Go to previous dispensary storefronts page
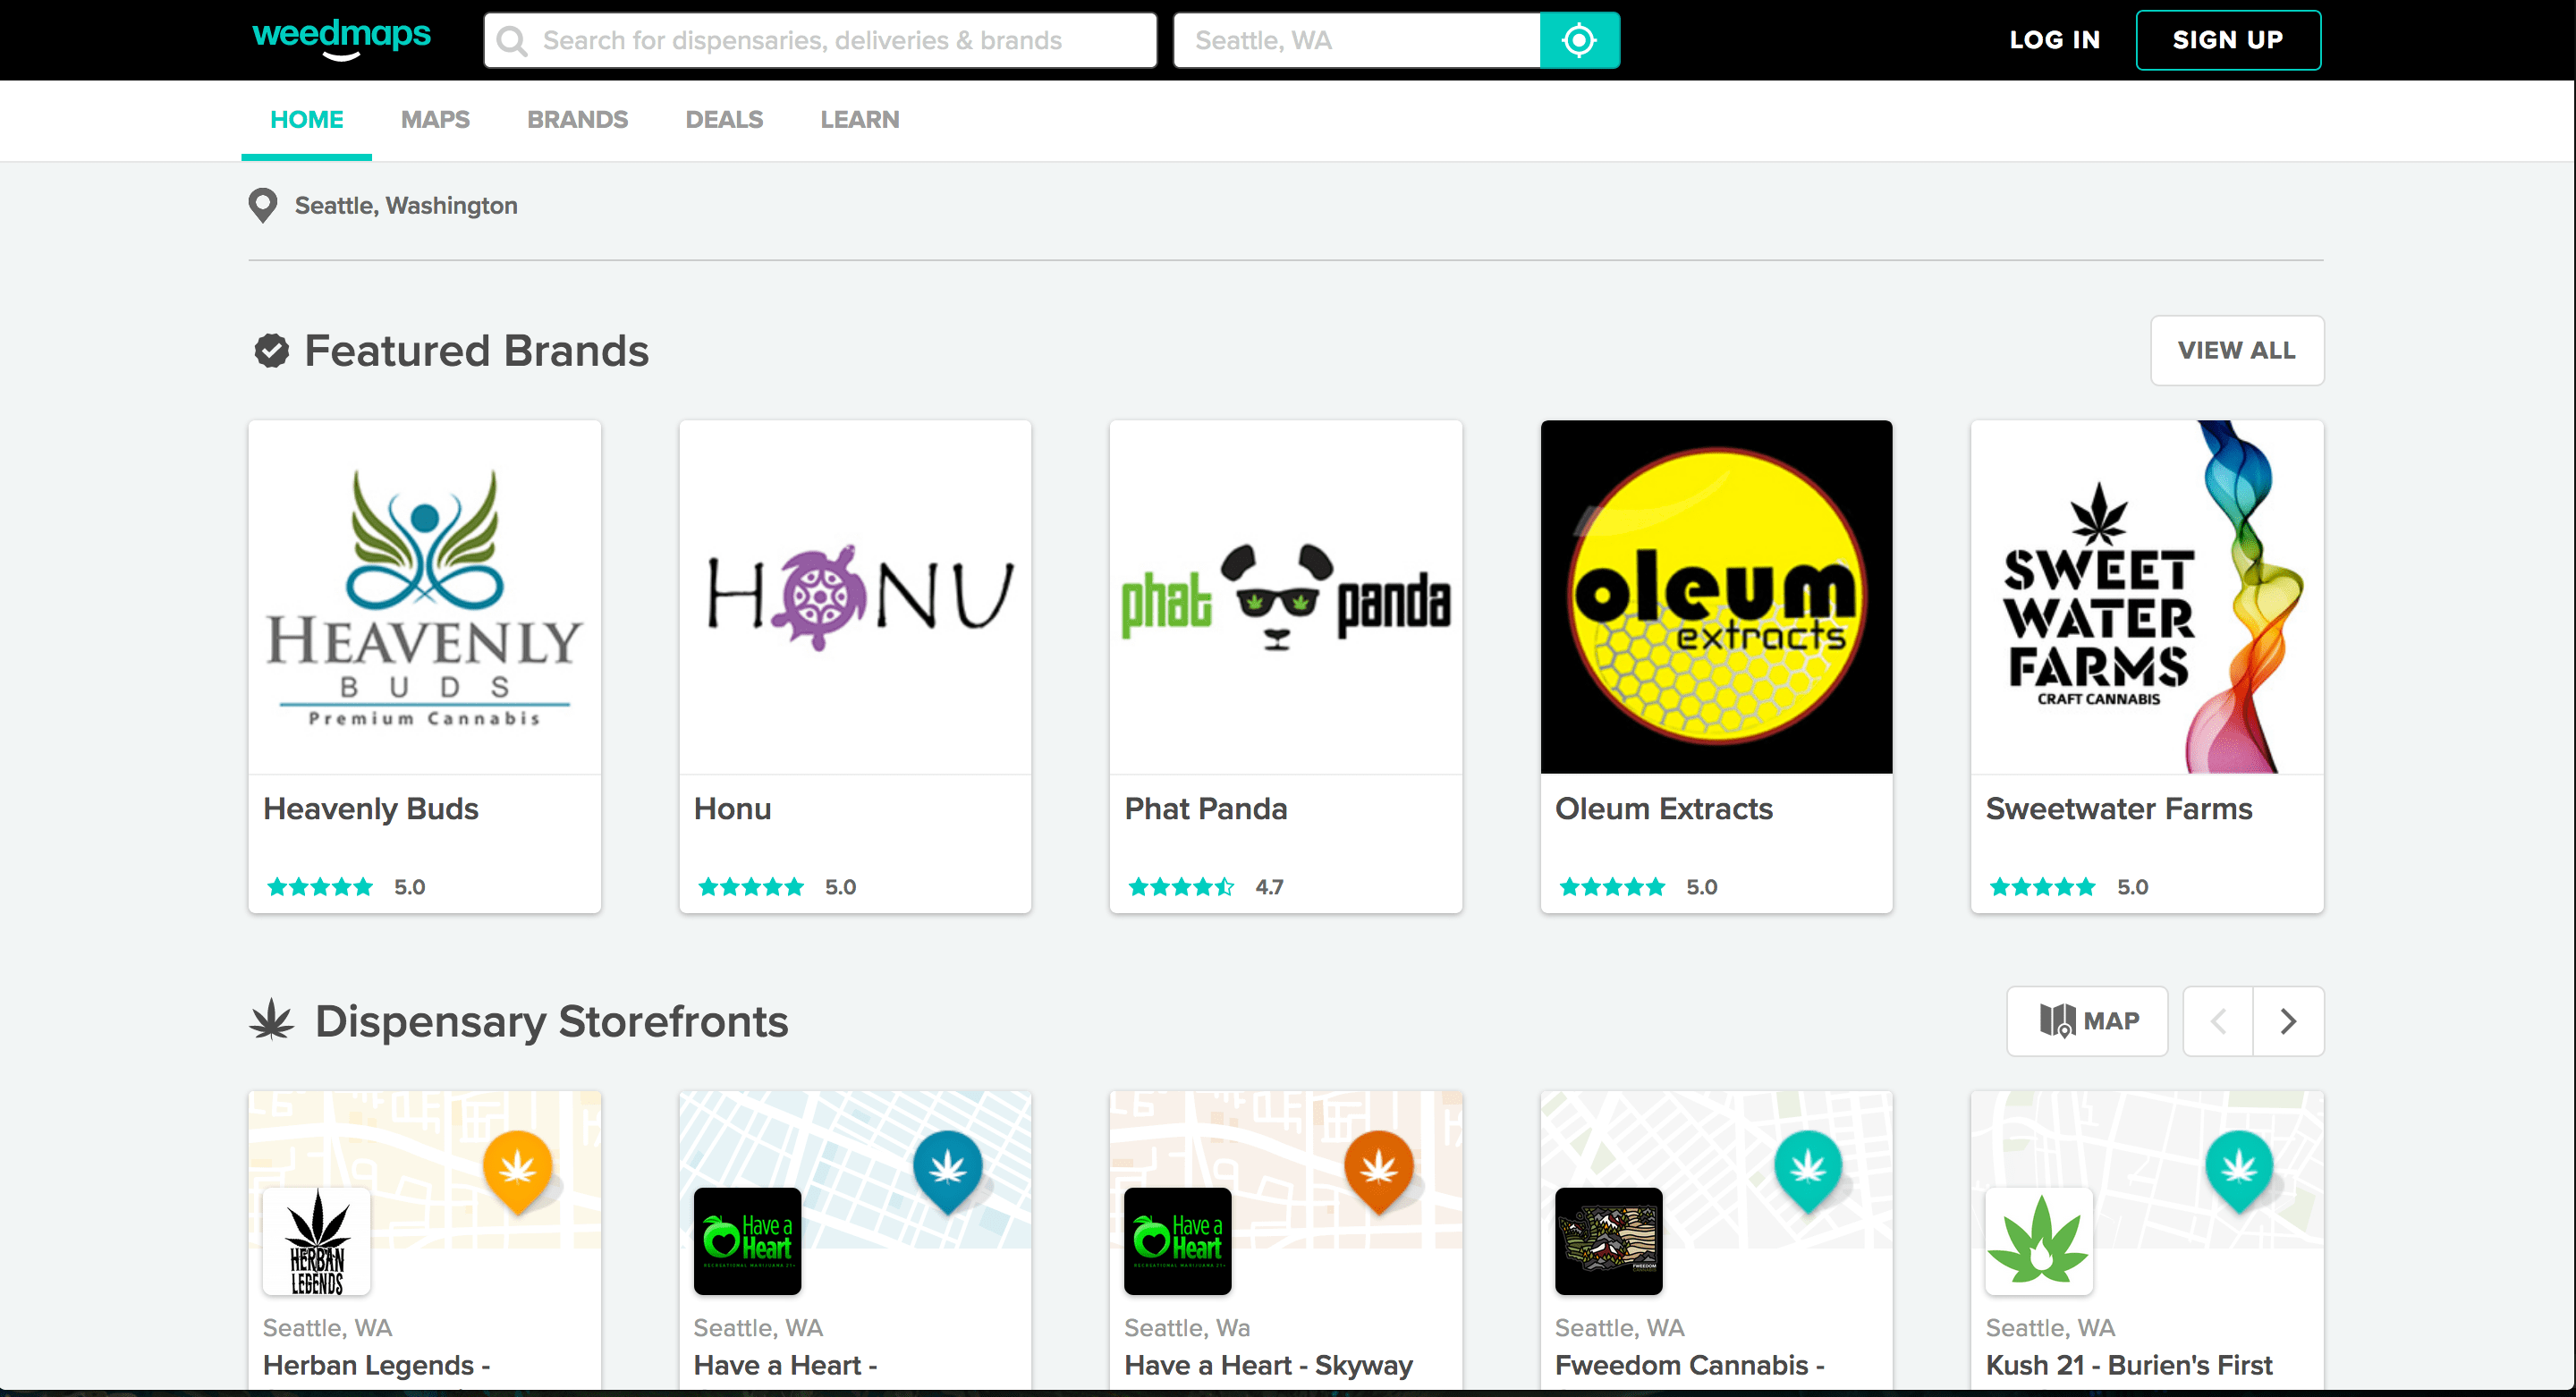 2218,1021
